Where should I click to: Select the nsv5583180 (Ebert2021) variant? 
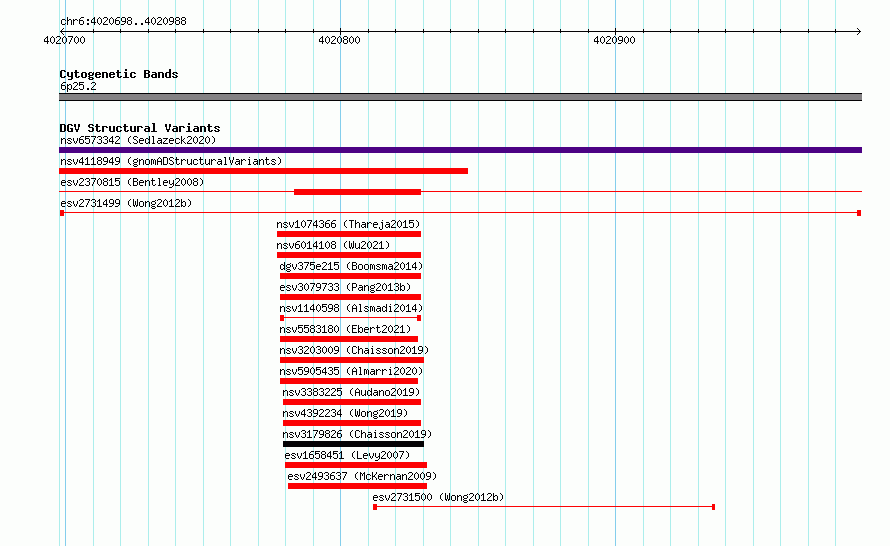345,329
